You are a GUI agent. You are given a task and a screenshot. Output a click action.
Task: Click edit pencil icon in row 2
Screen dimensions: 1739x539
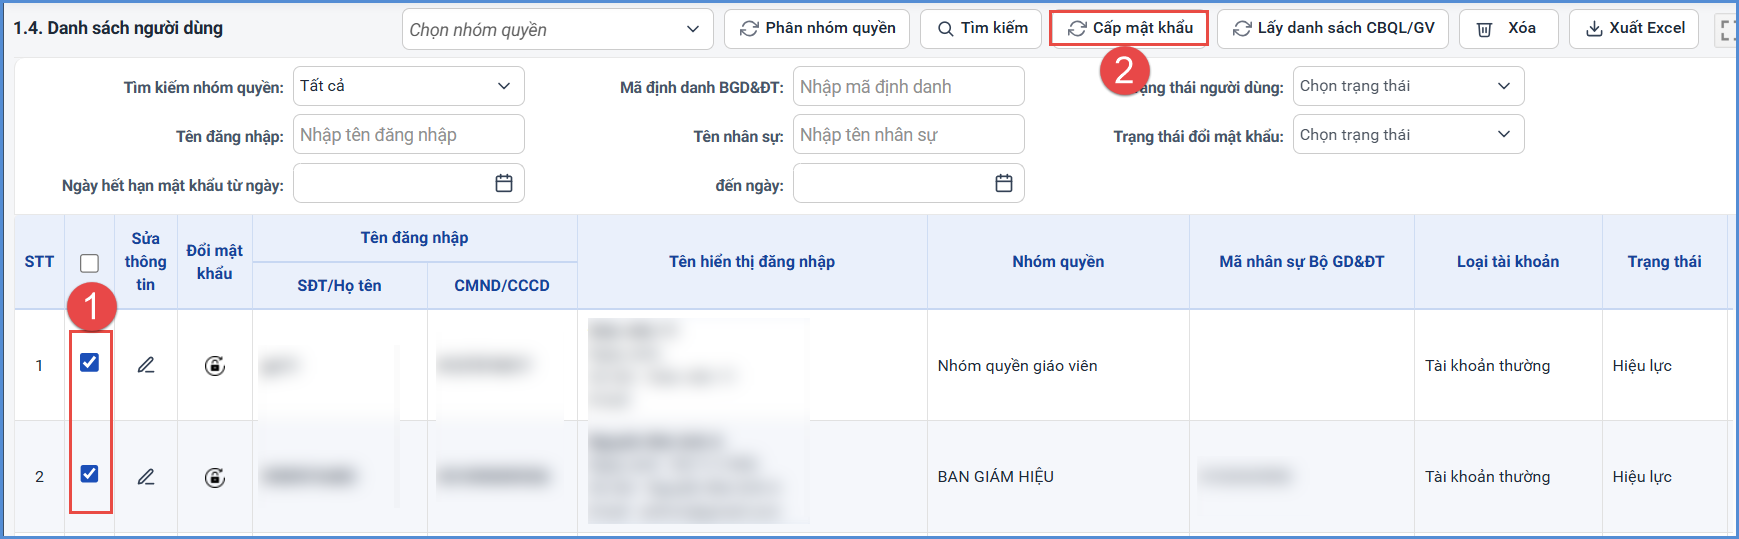[x=146, y=477]
